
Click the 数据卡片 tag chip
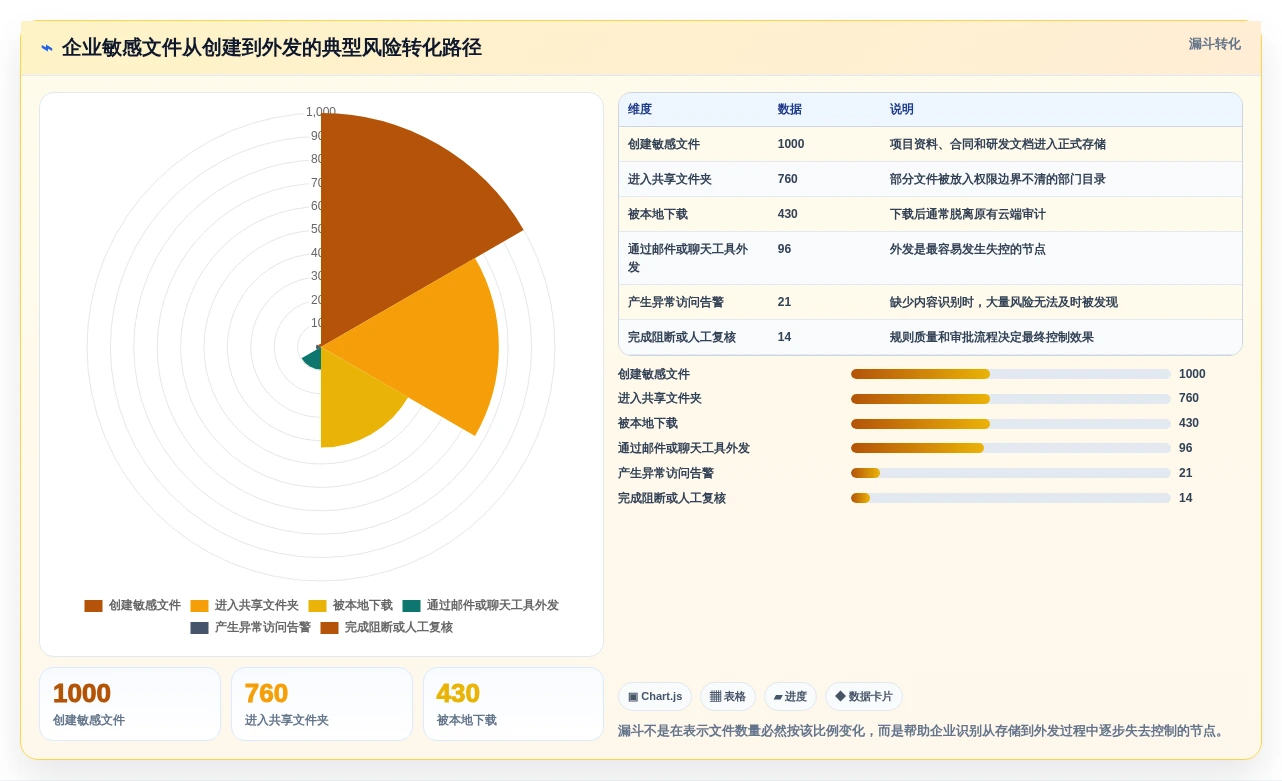[864, 696]
